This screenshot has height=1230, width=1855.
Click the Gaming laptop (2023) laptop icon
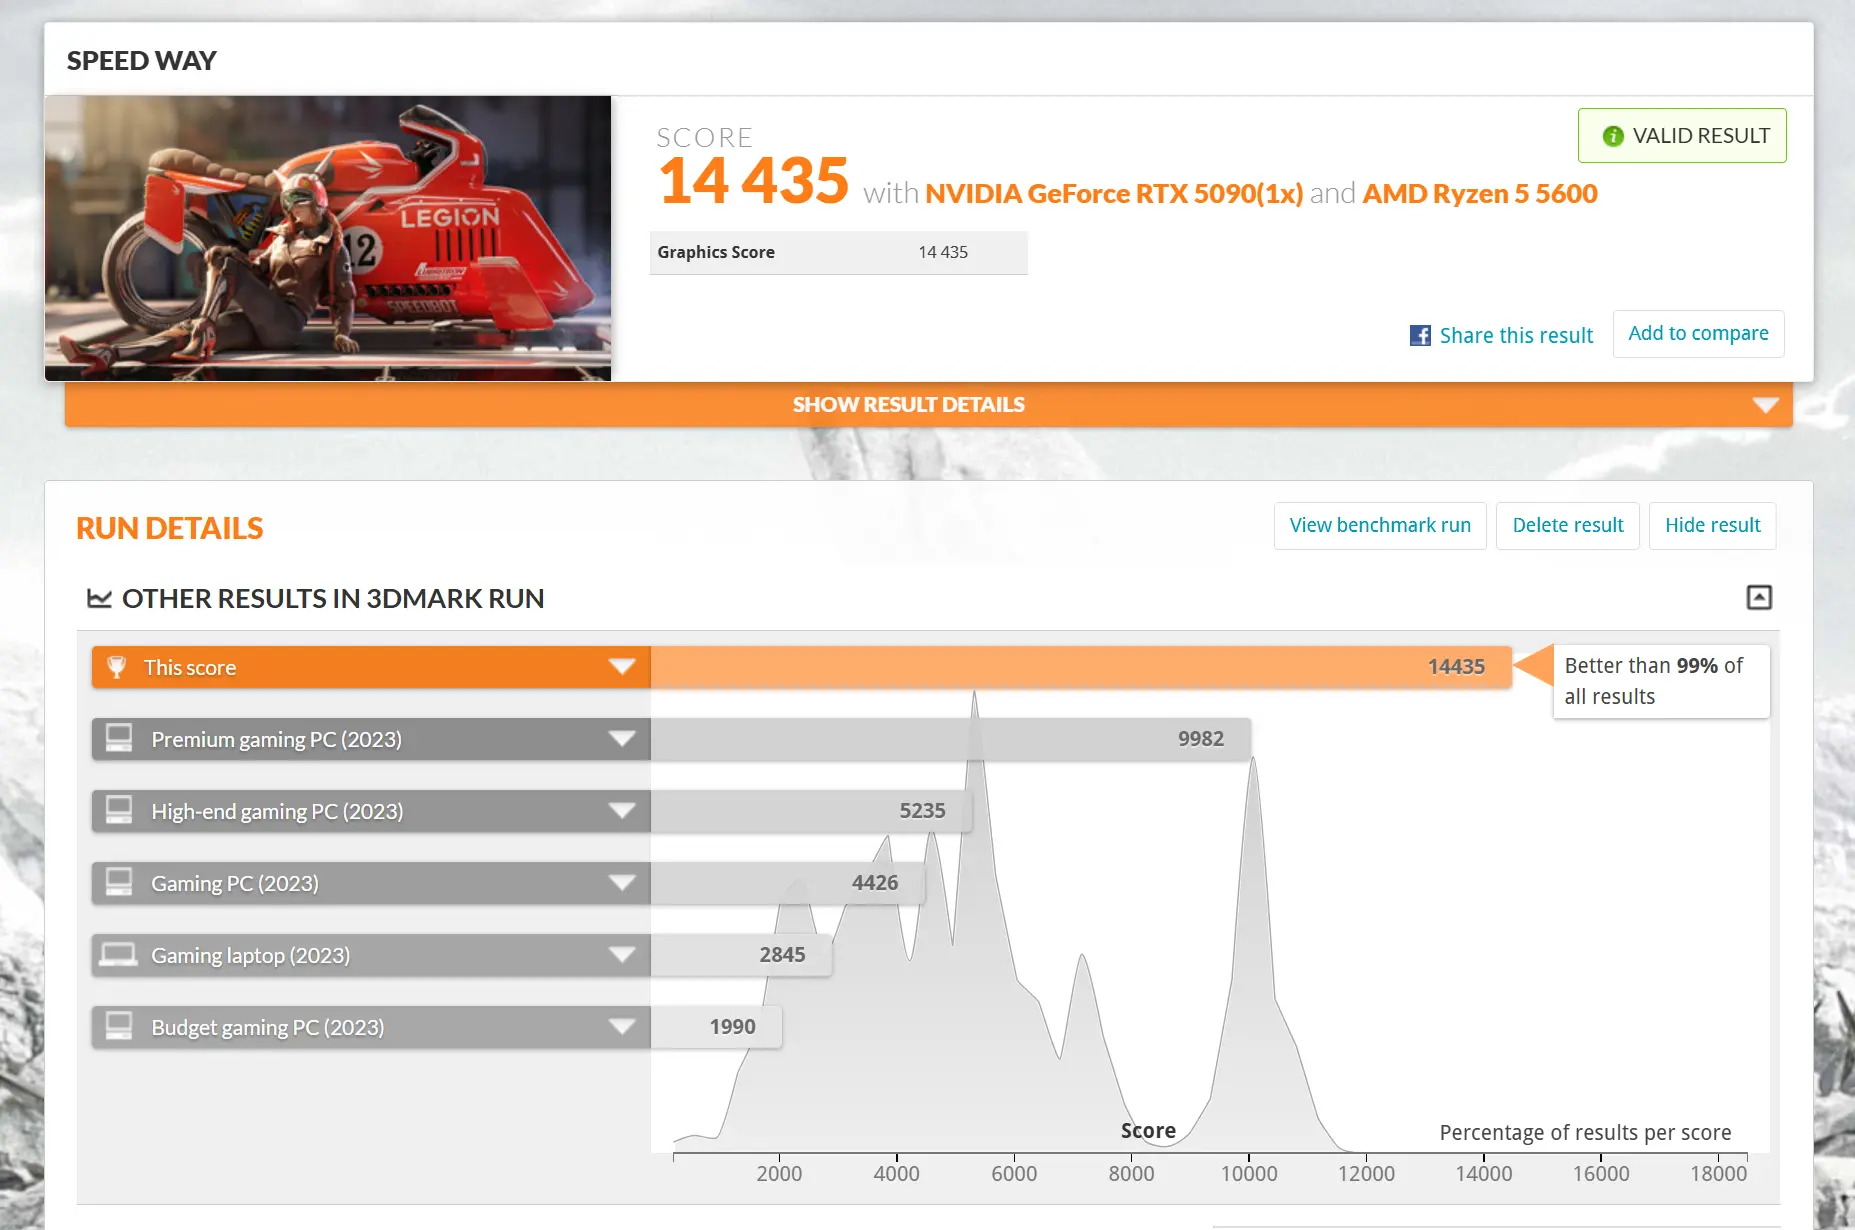coord(118,955)
